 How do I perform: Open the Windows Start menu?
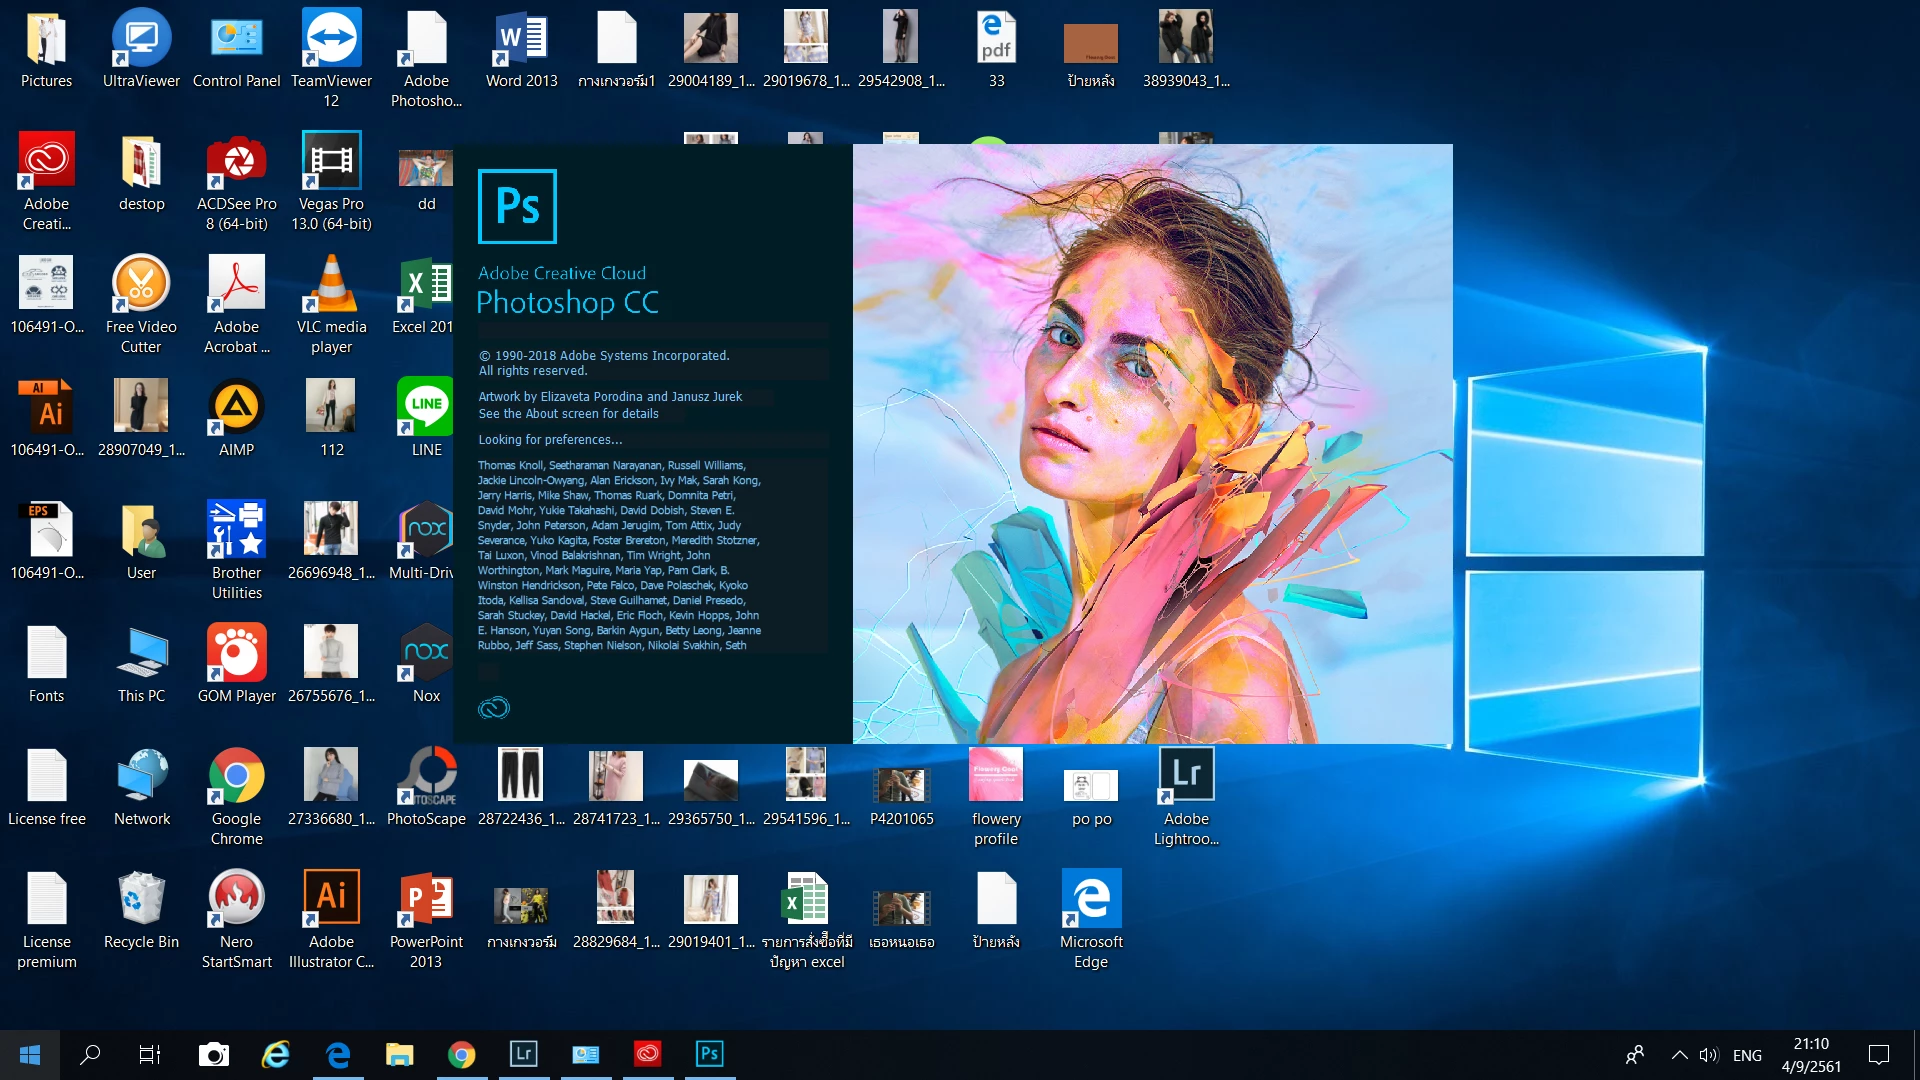pos(30,1054)
